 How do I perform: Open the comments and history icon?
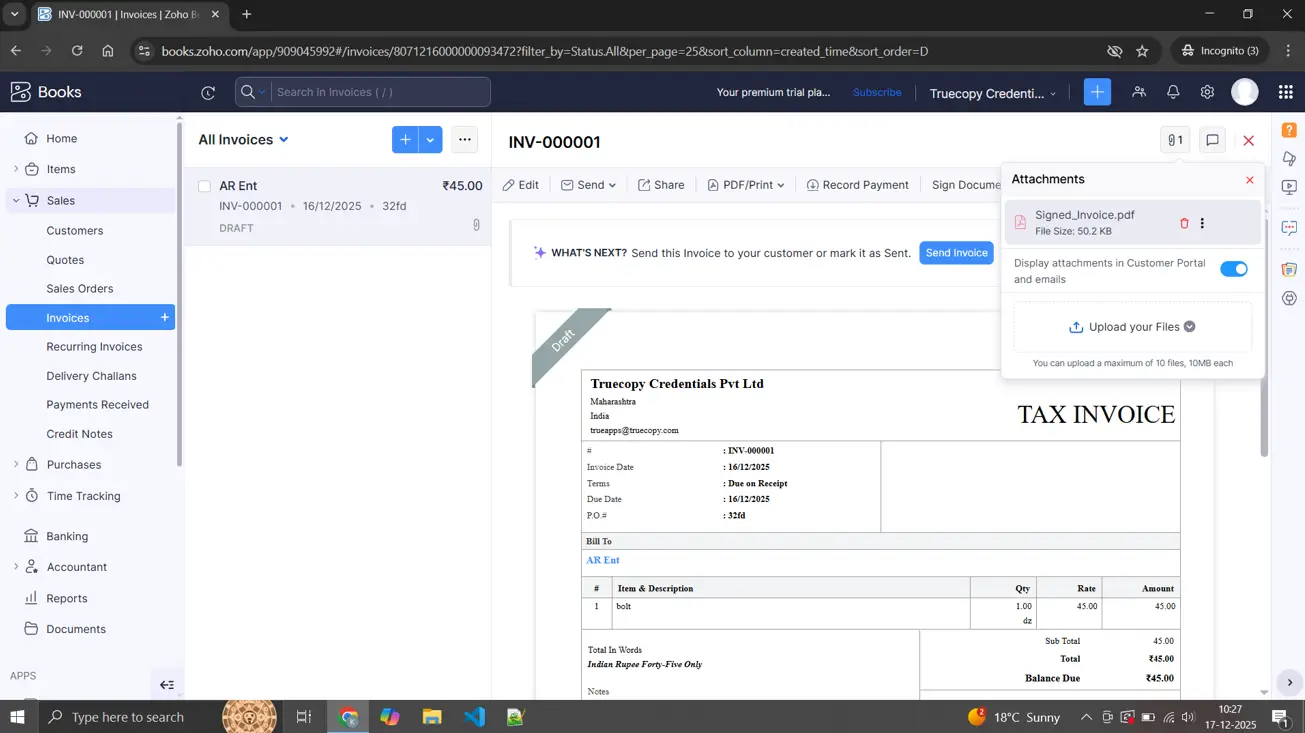pos(1212,141)
